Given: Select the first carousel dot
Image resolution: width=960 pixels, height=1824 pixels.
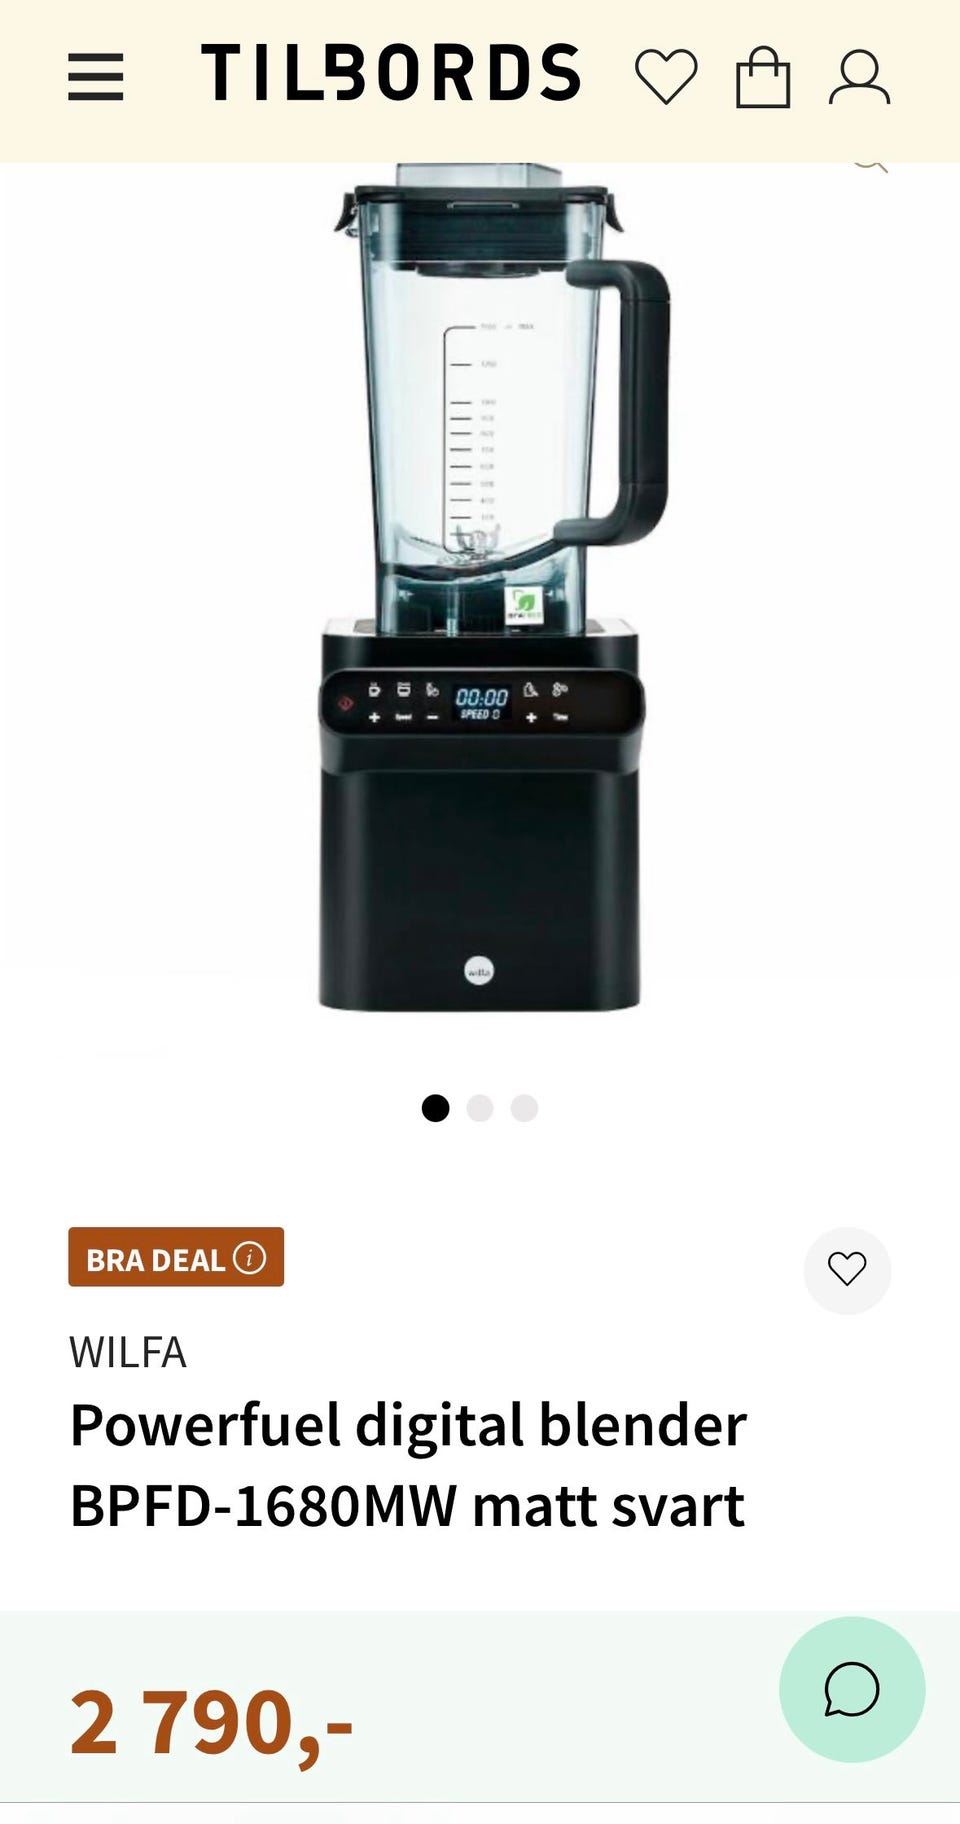Looking at the screenshot, I should point(435,1108).
